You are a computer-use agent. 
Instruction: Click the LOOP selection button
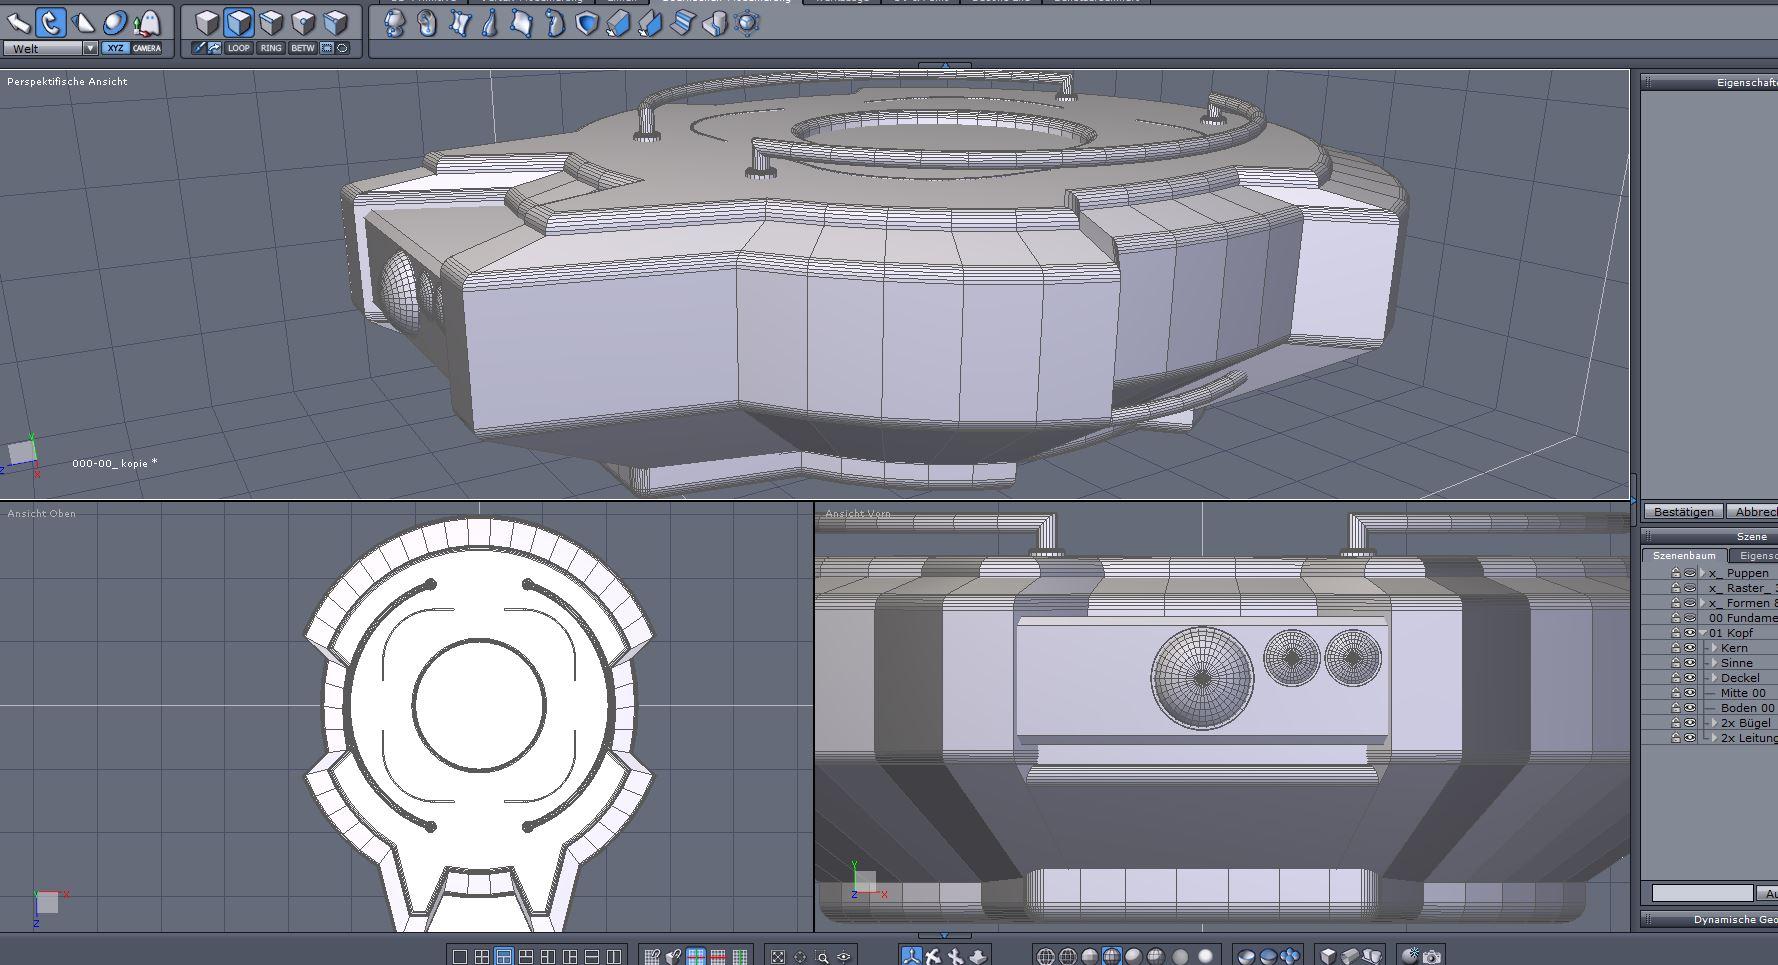238,48
